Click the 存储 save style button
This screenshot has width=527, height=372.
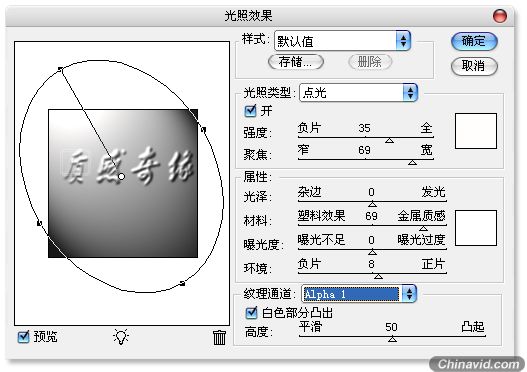(296, 62)
